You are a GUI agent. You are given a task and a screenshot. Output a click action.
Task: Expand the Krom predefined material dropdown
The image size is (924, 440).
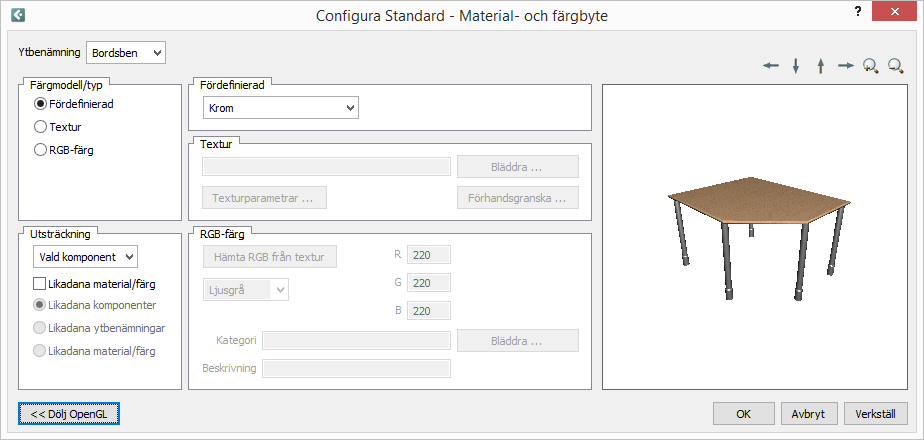pos(280,107)
